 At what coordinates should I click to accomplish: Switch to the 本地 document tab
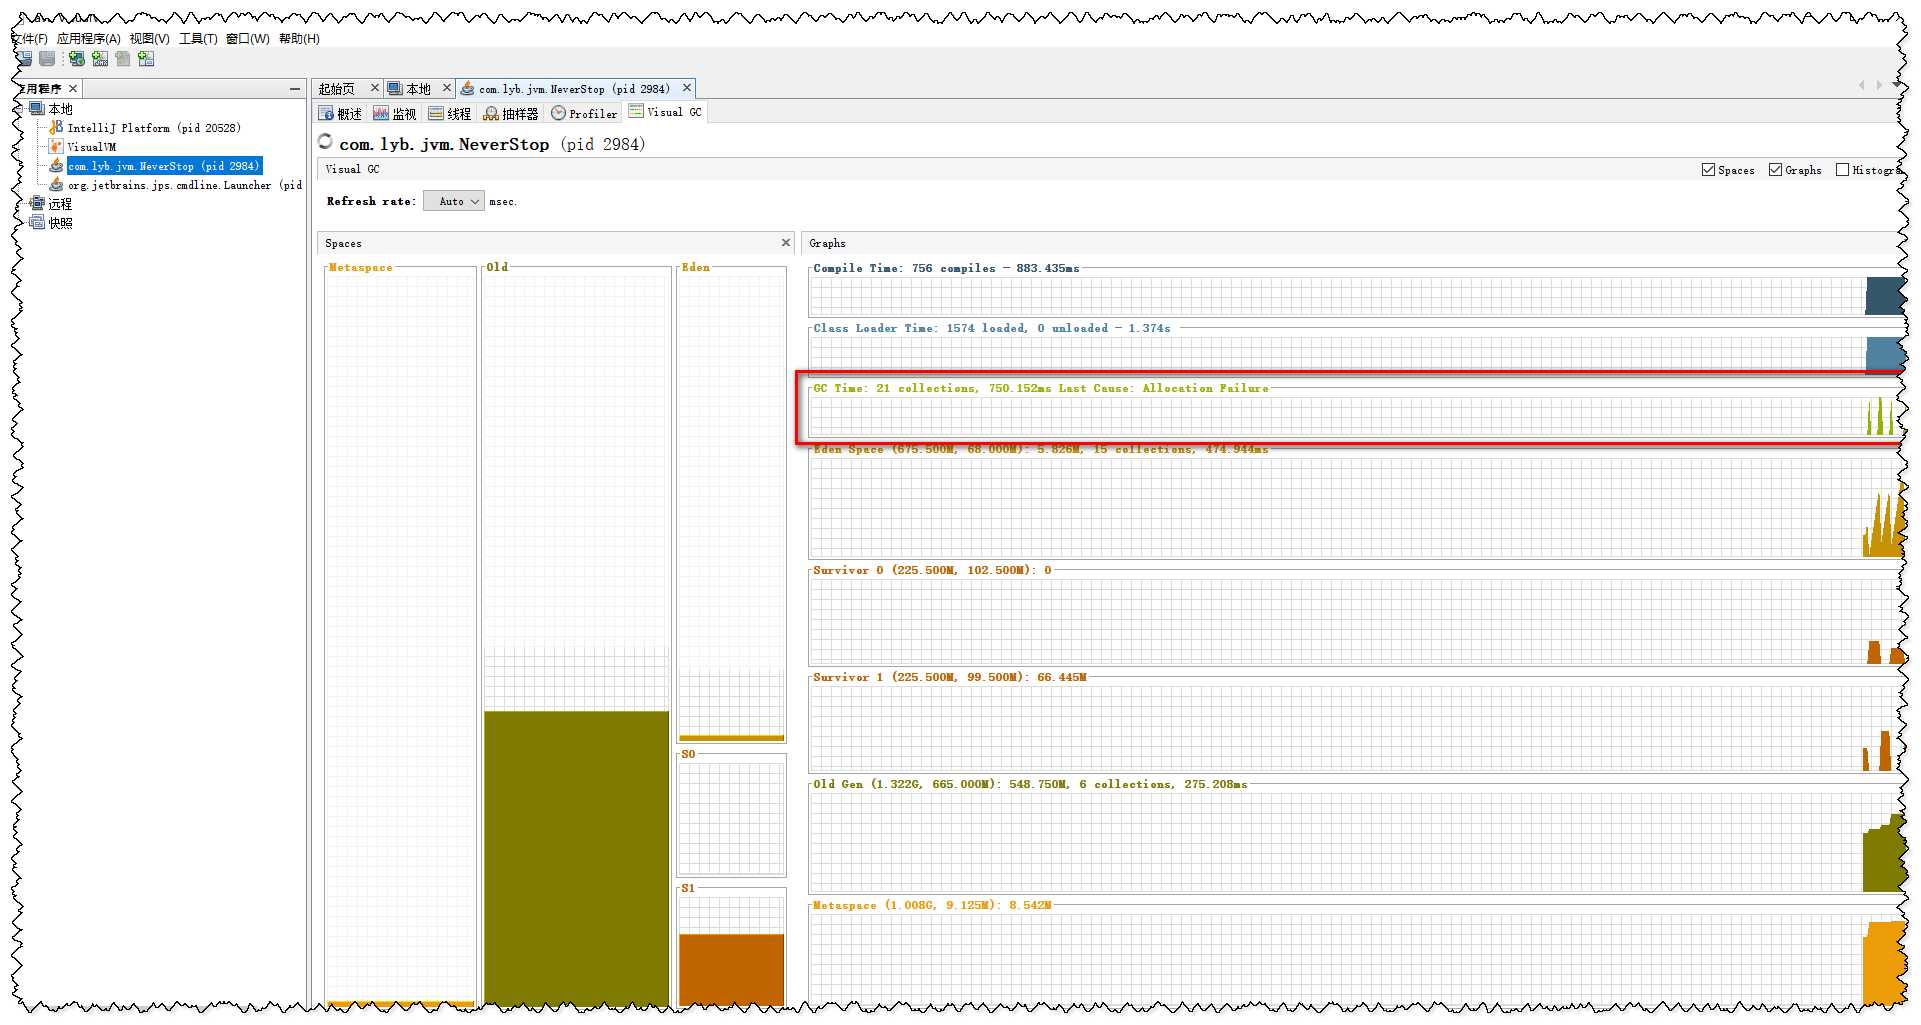(x=418, y=89)
